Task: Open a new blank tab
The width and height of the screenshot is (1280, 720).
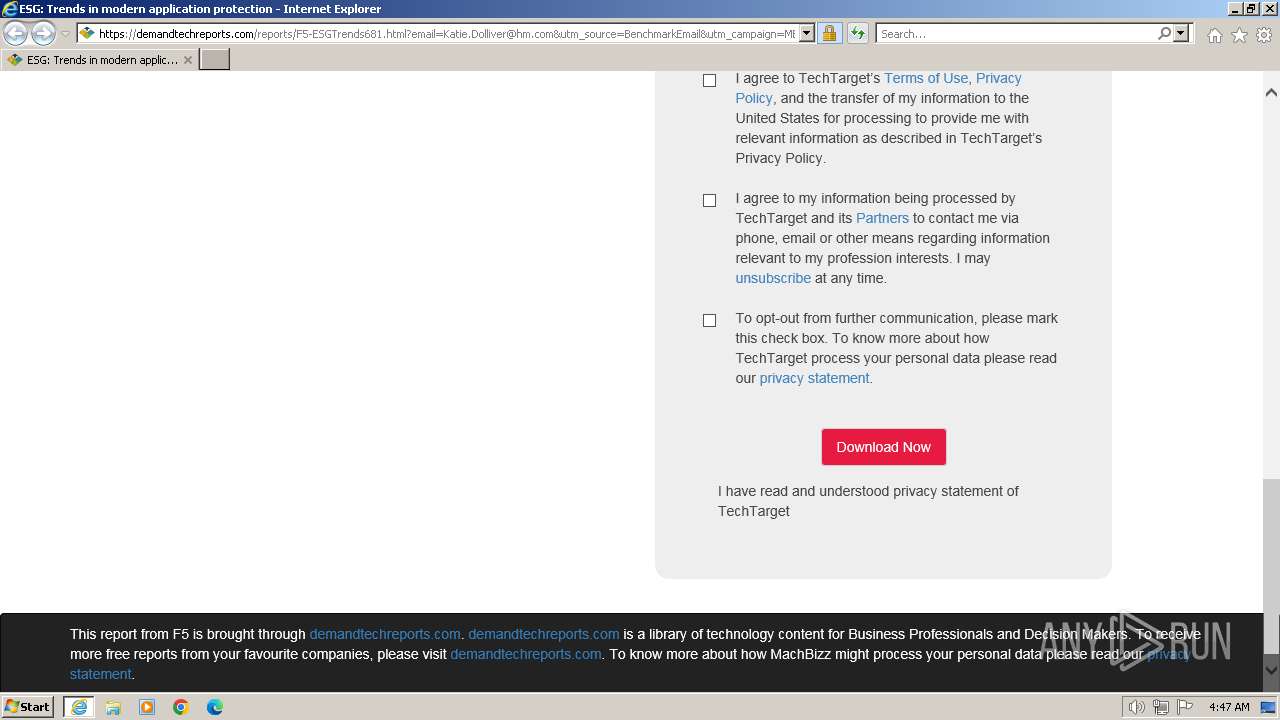Action: (215, 60)
